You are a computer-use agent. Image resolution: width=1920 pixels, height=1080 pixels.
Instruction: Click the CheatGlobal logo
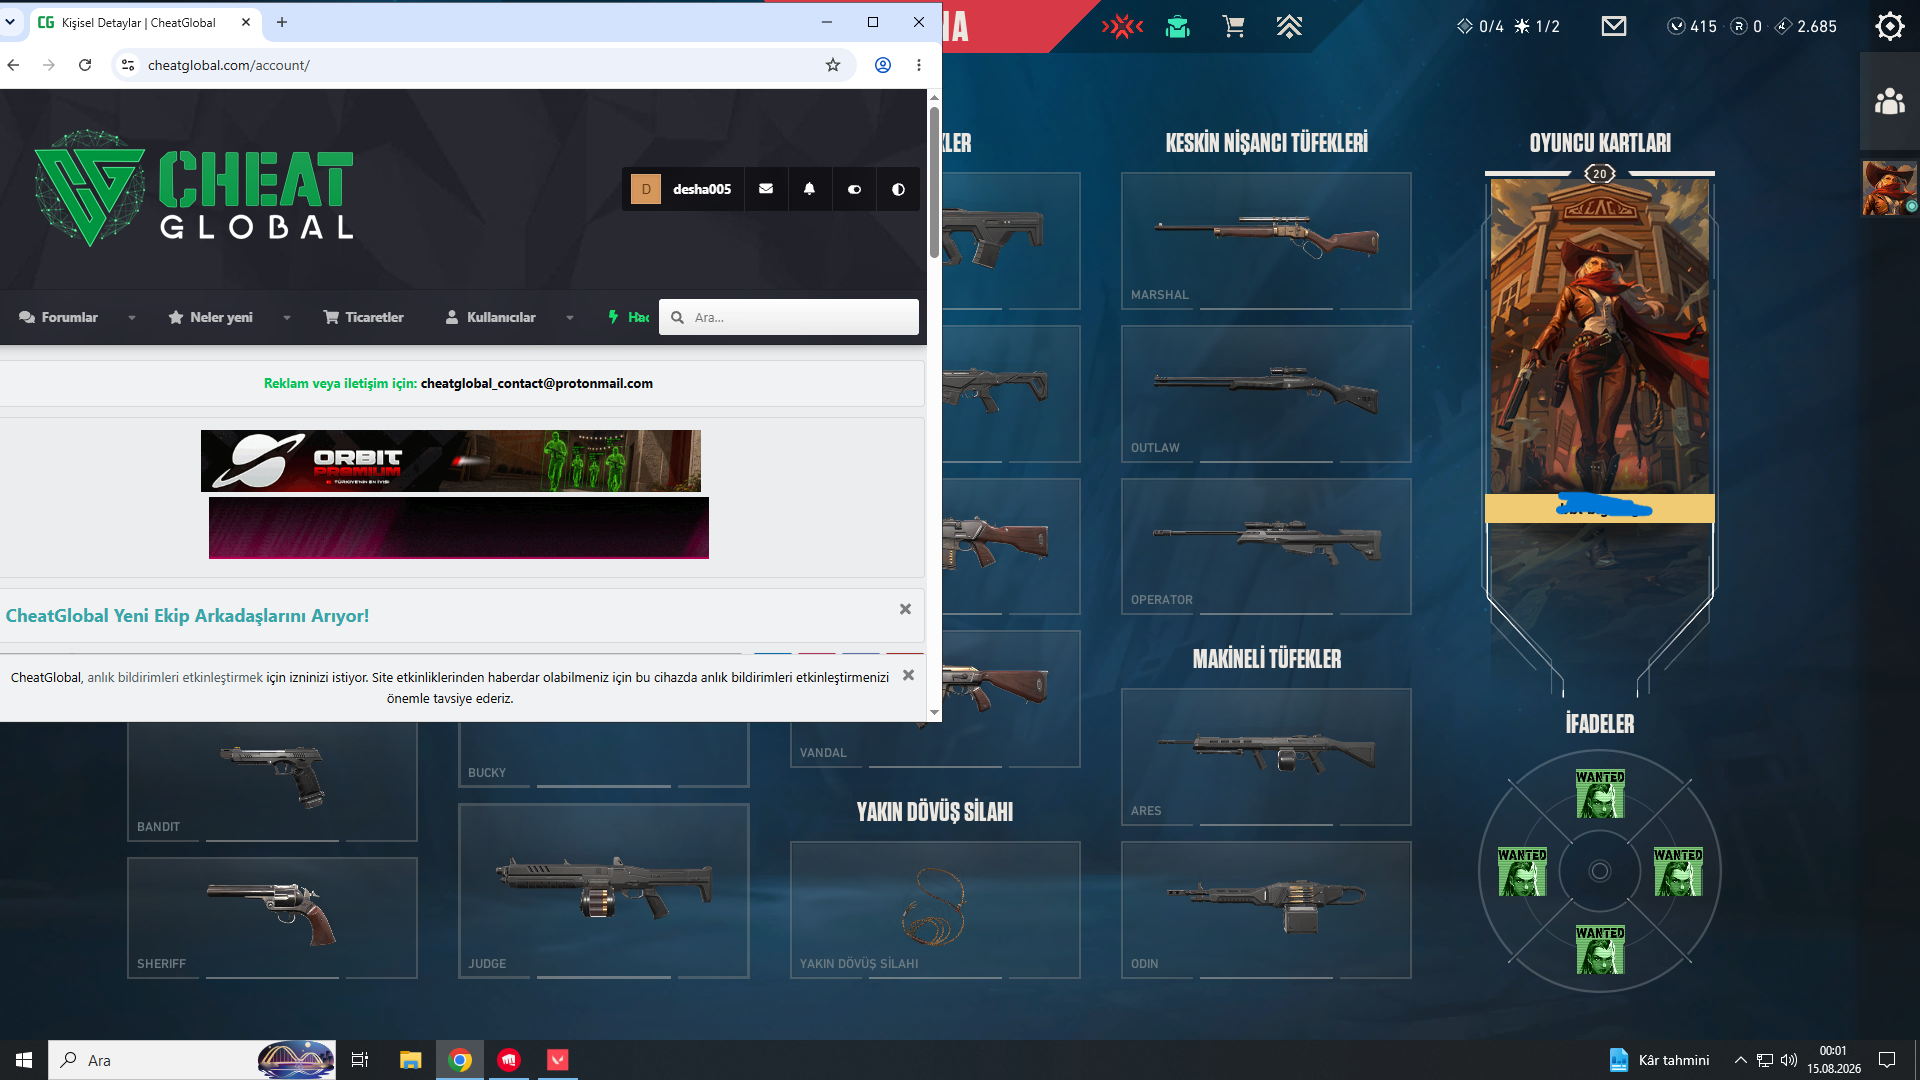(194, 188)
